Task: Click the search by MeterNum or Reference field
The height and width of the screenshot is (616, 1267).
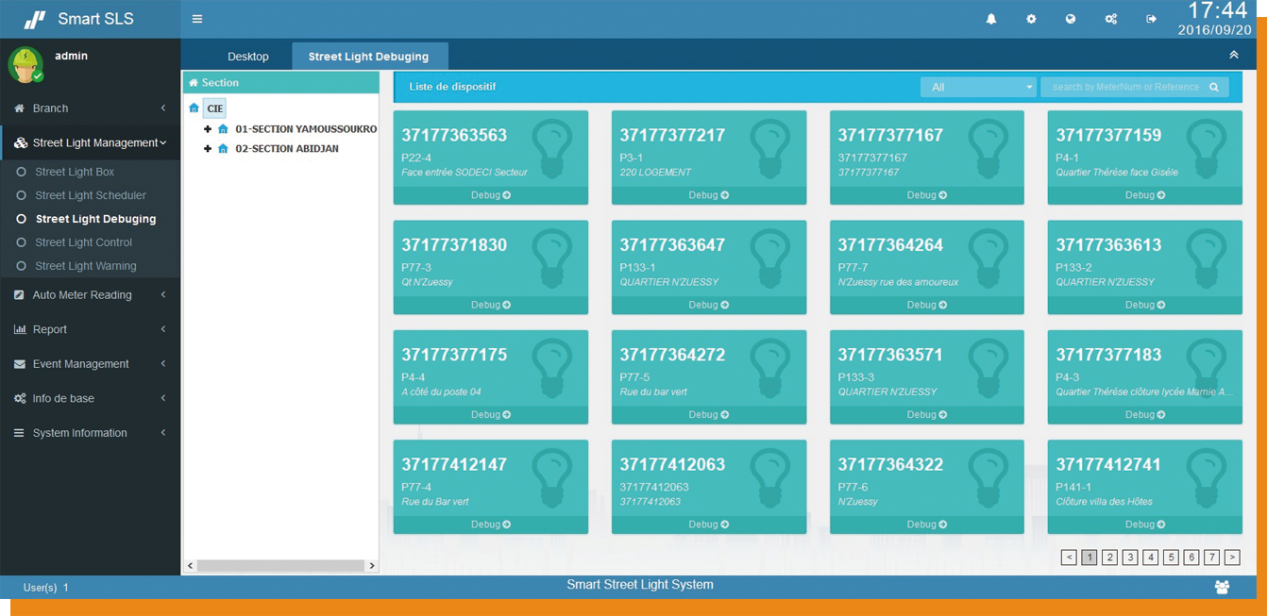Action: [x=1125, y=87]
